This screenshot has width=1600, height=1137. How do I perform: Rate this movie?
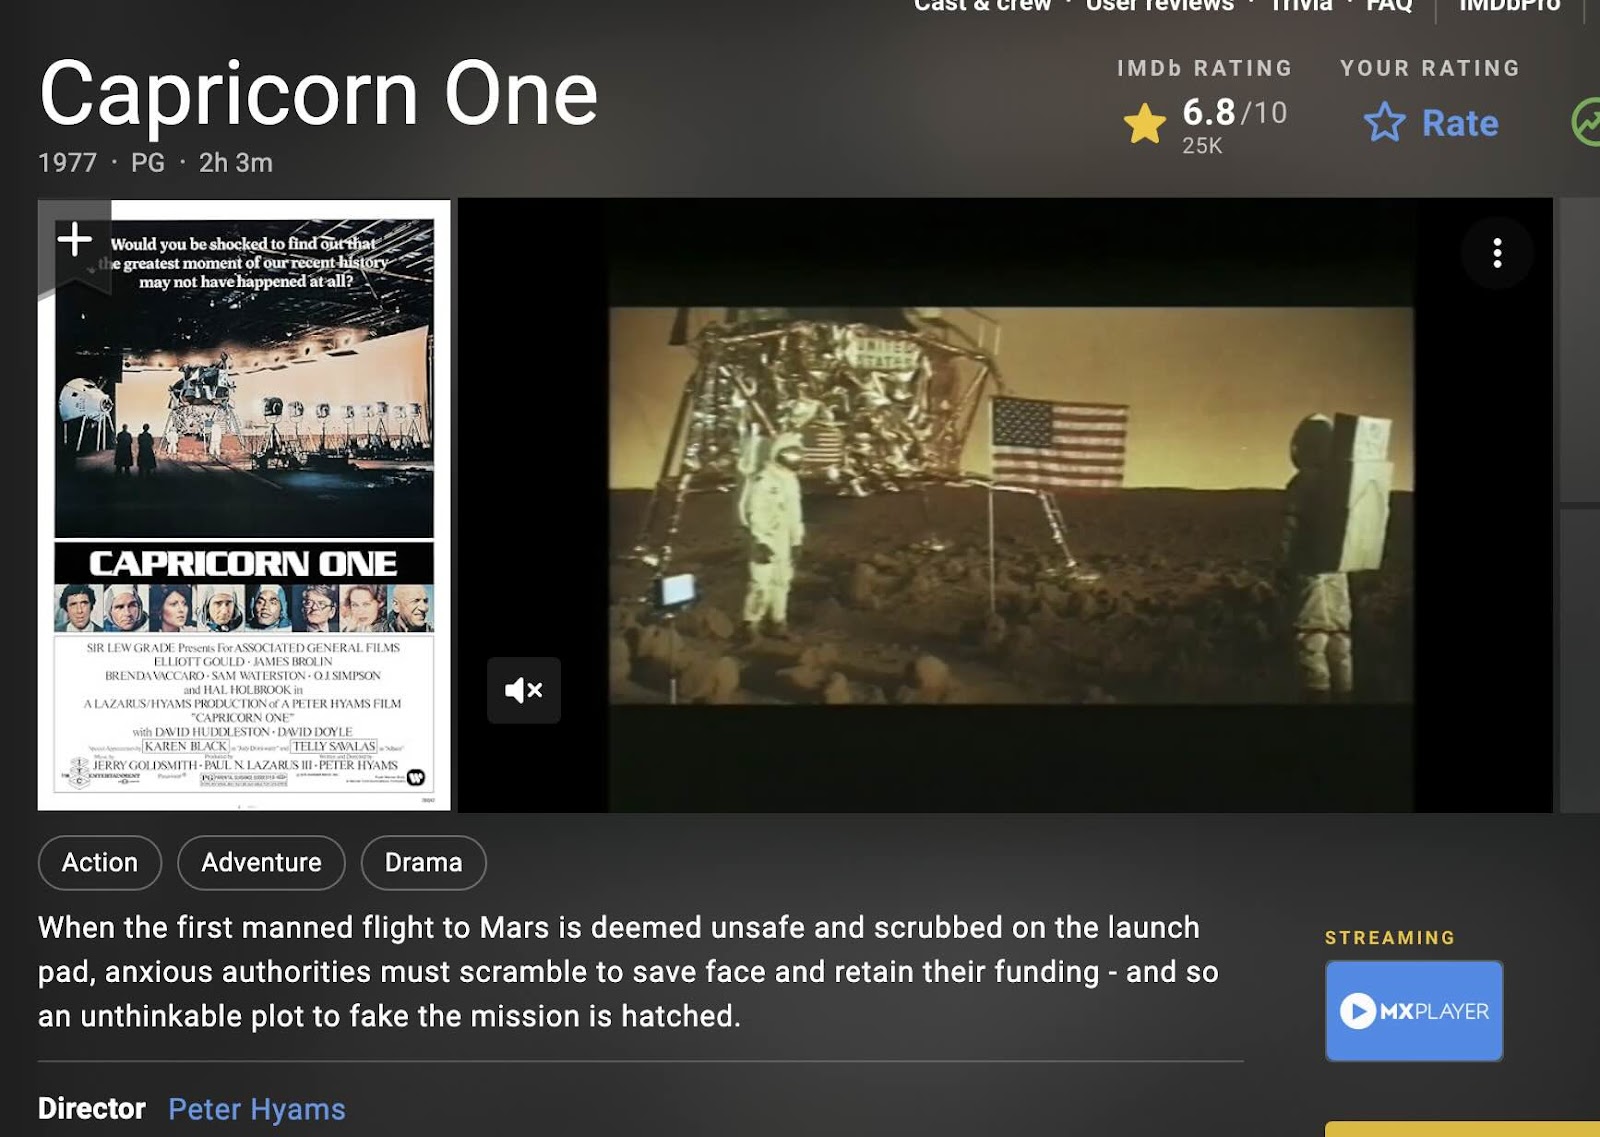[1432, 123]
